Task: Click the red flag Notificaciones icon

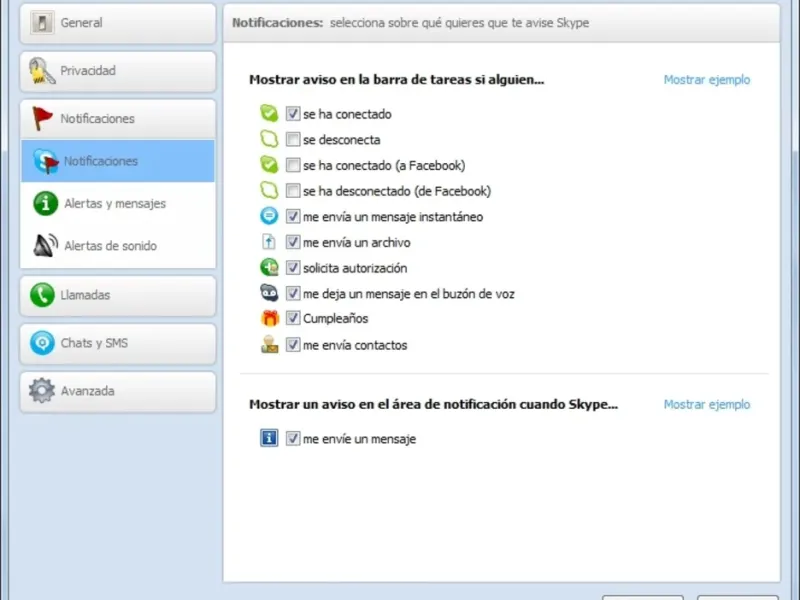Action: [42, 118]
